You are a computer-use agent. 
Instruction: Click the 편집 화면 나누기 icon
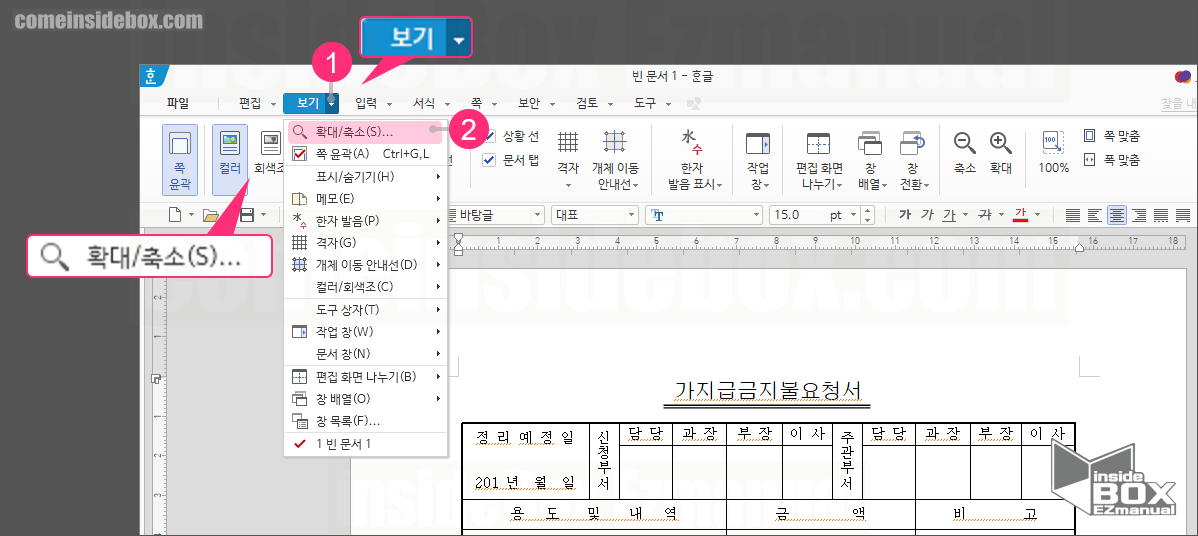(x=818, y=144)
